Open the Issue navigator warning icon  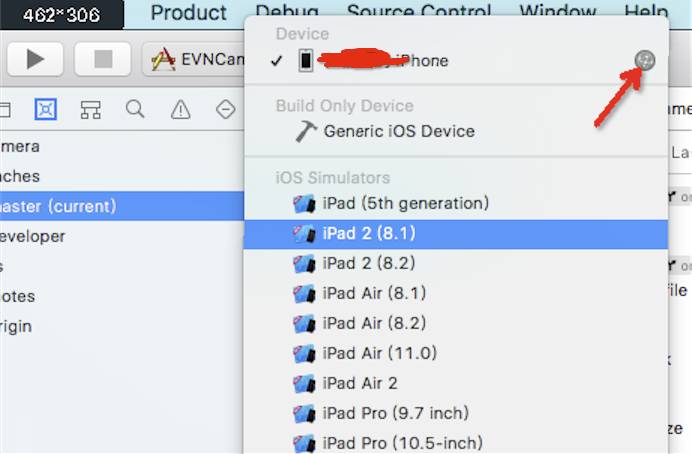click(181, 109)
